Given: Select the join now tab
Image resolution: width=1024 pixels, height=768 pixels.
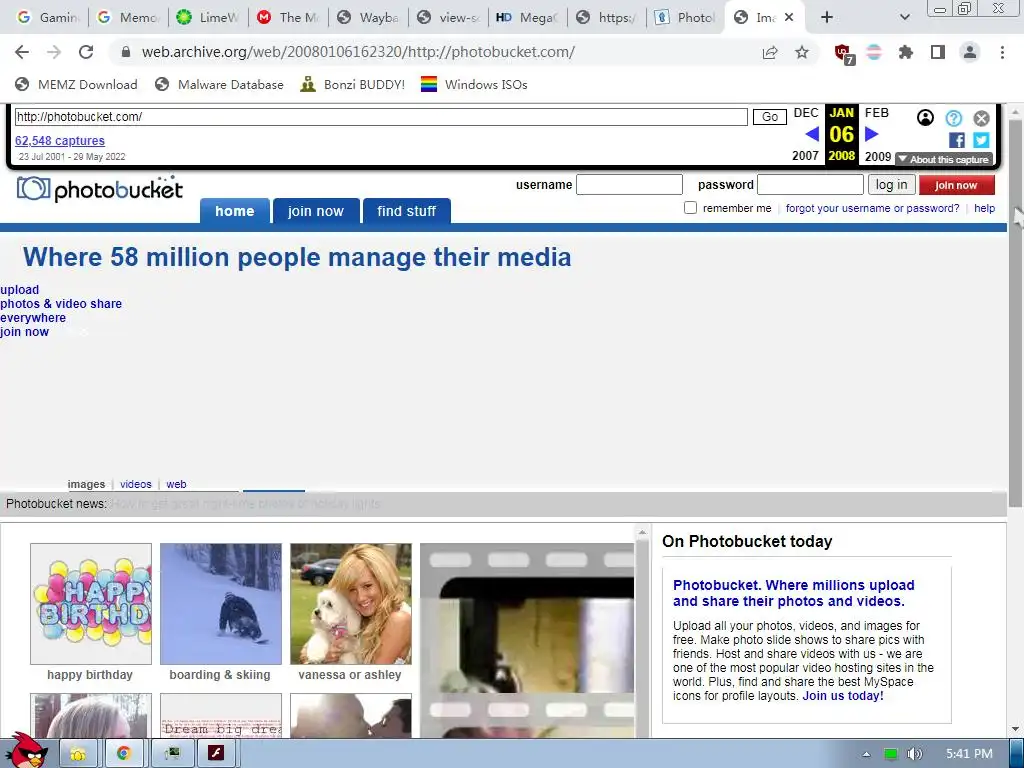Looking at the screenshot, I should tap(316, 211).
